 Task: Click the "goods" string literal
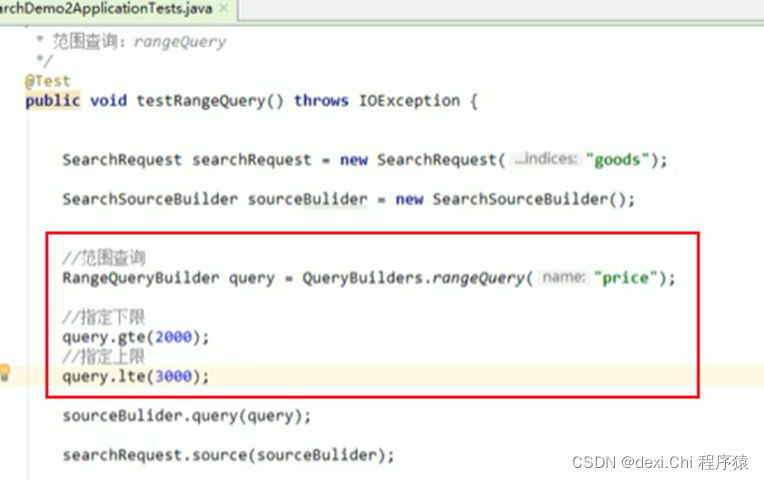[618, 160]
